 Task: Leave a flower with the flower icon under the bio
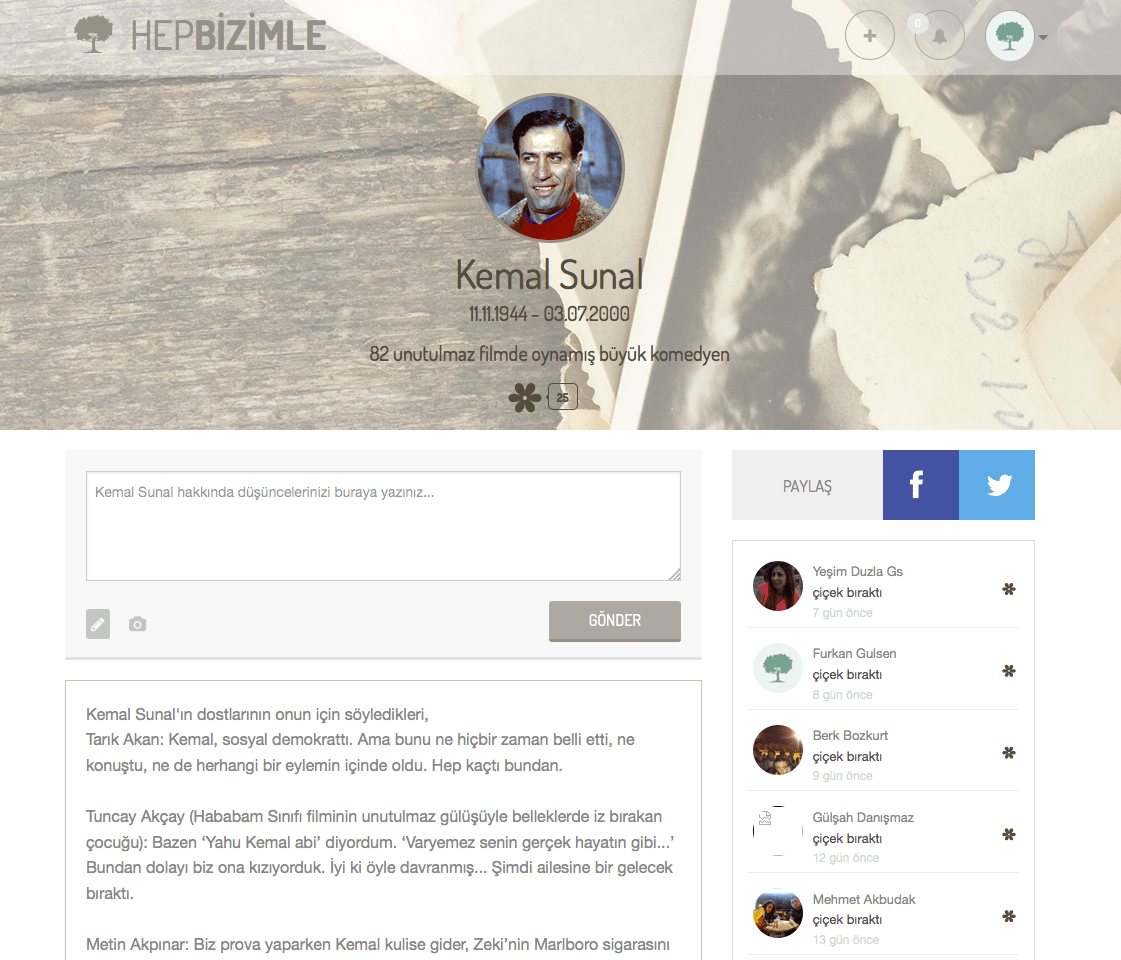525,397
